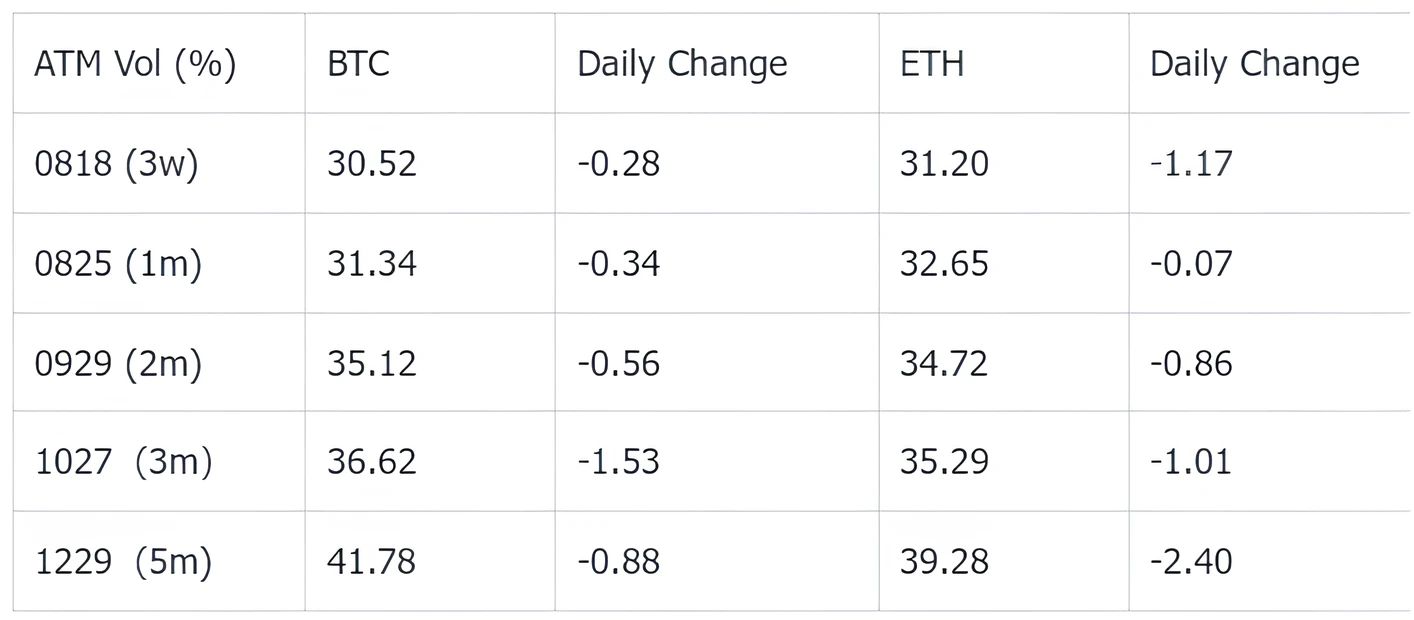Click ETH daily change -0.07

point(1191,263)
